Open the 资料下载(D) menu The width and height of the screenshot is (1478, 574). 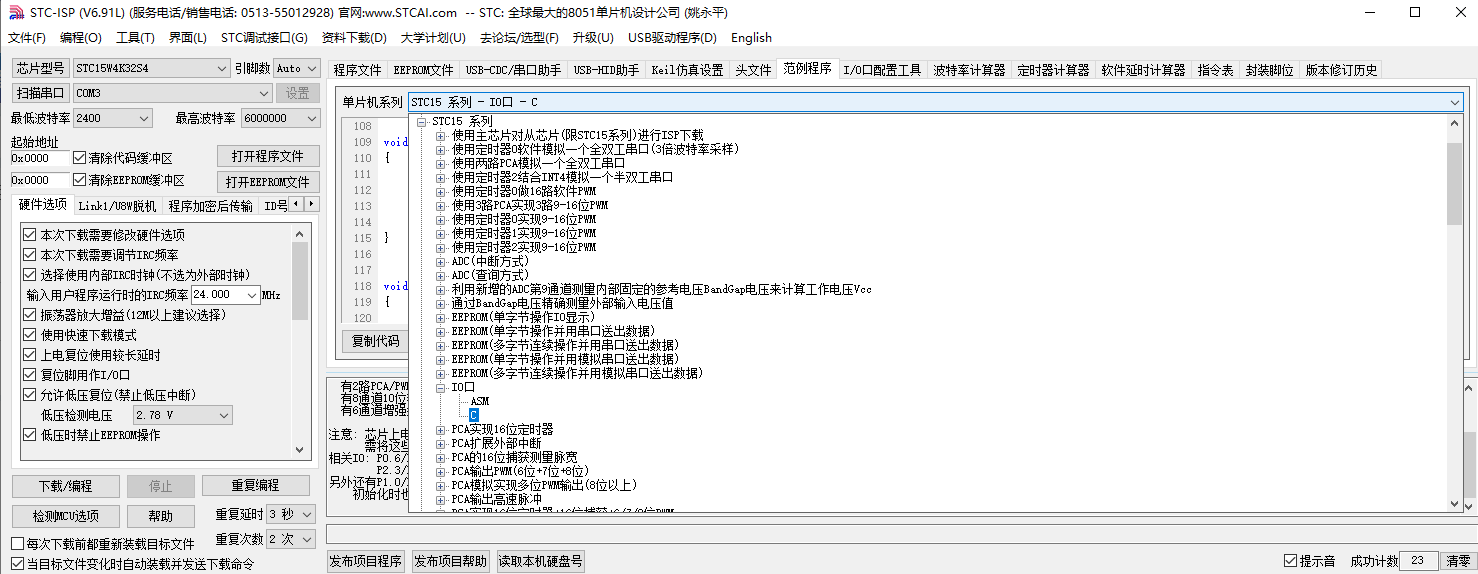pos(354,38)
